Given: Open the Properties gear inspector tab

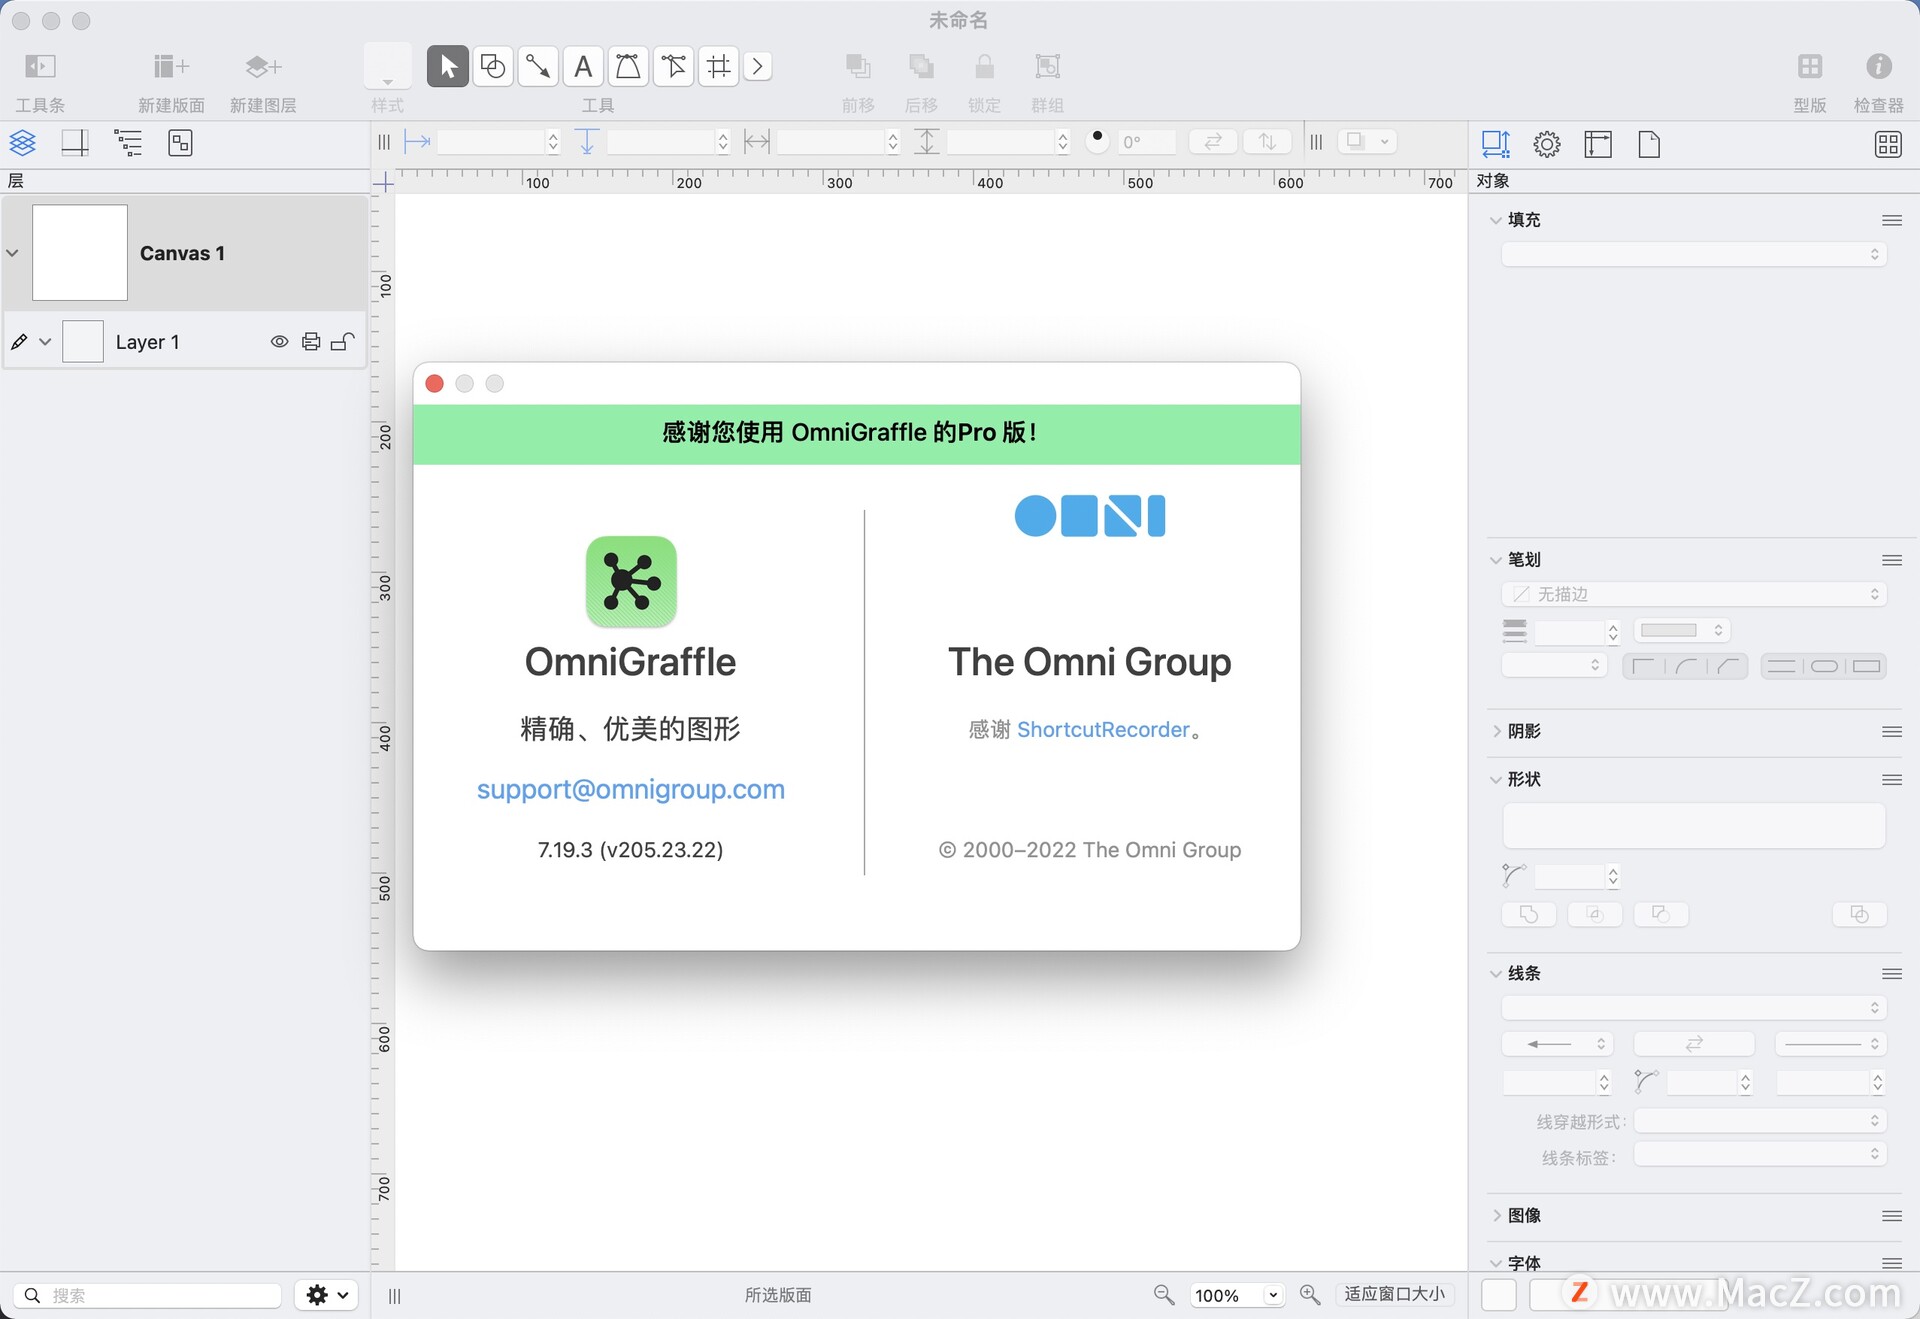Looking at the screenshot, I should click(x=1547, y=144).
